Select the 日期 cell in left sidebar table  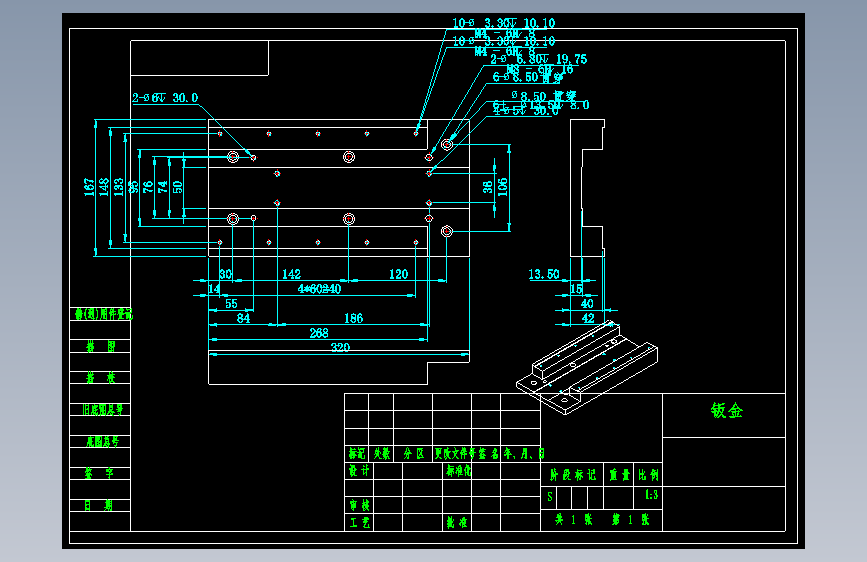[x=100, y=505]
